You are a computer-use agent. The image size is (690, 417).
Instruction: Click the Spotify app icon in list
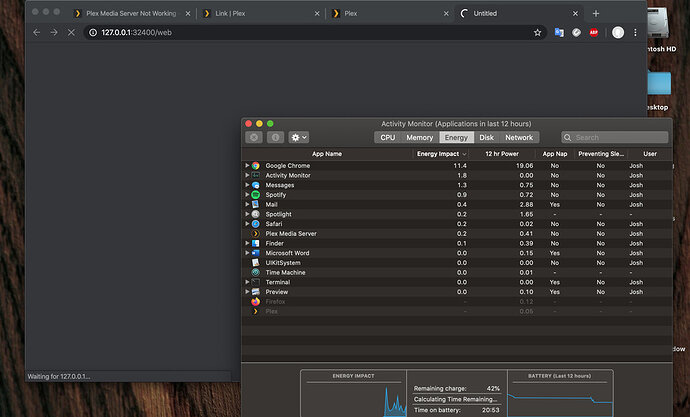click(x=256, y=195)
